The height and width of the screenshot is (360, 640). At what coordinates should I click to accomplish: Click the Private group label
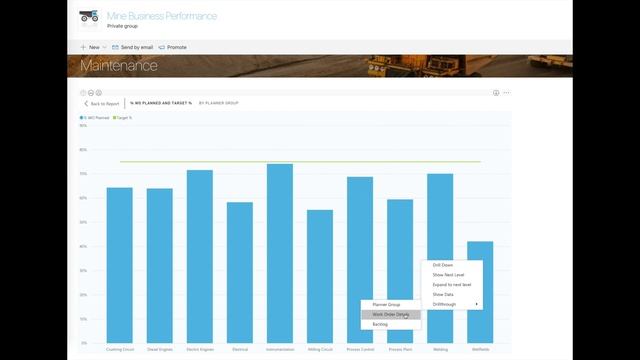122,26
